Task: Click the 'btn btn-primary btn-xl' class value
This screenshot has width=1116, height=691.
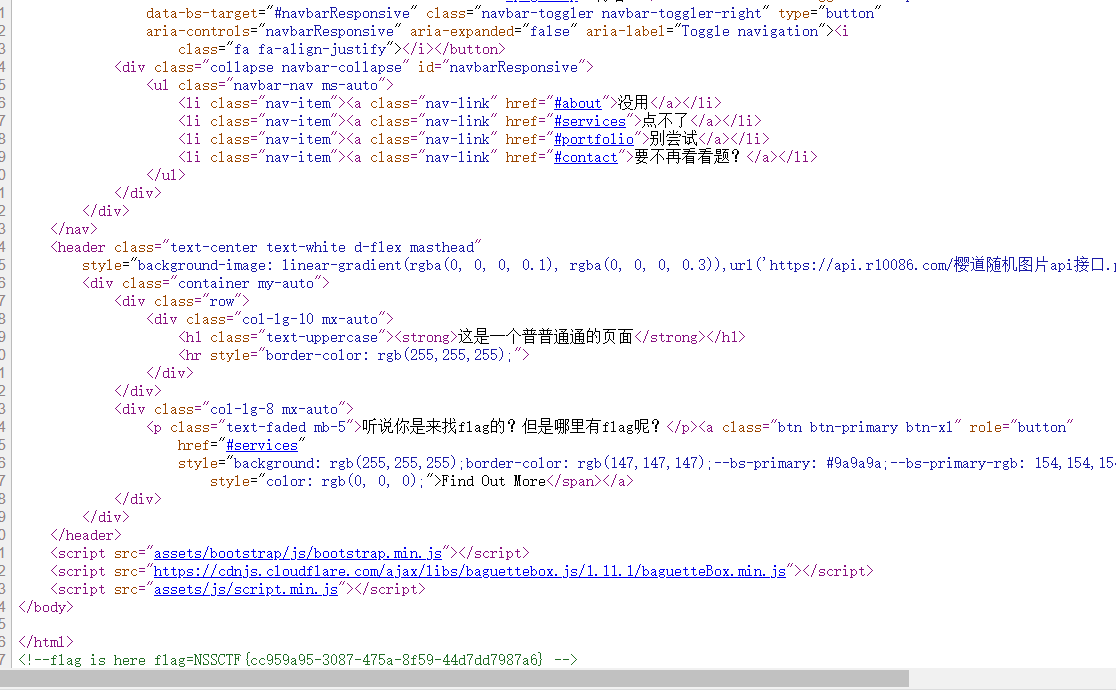Action: click(865, 427)
